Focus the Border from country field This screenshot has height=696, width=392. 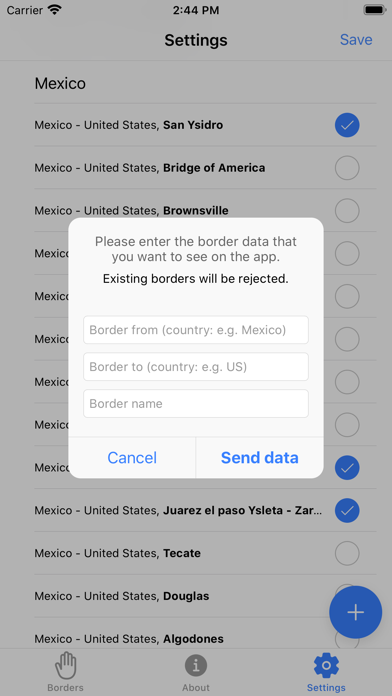[196, 330]
